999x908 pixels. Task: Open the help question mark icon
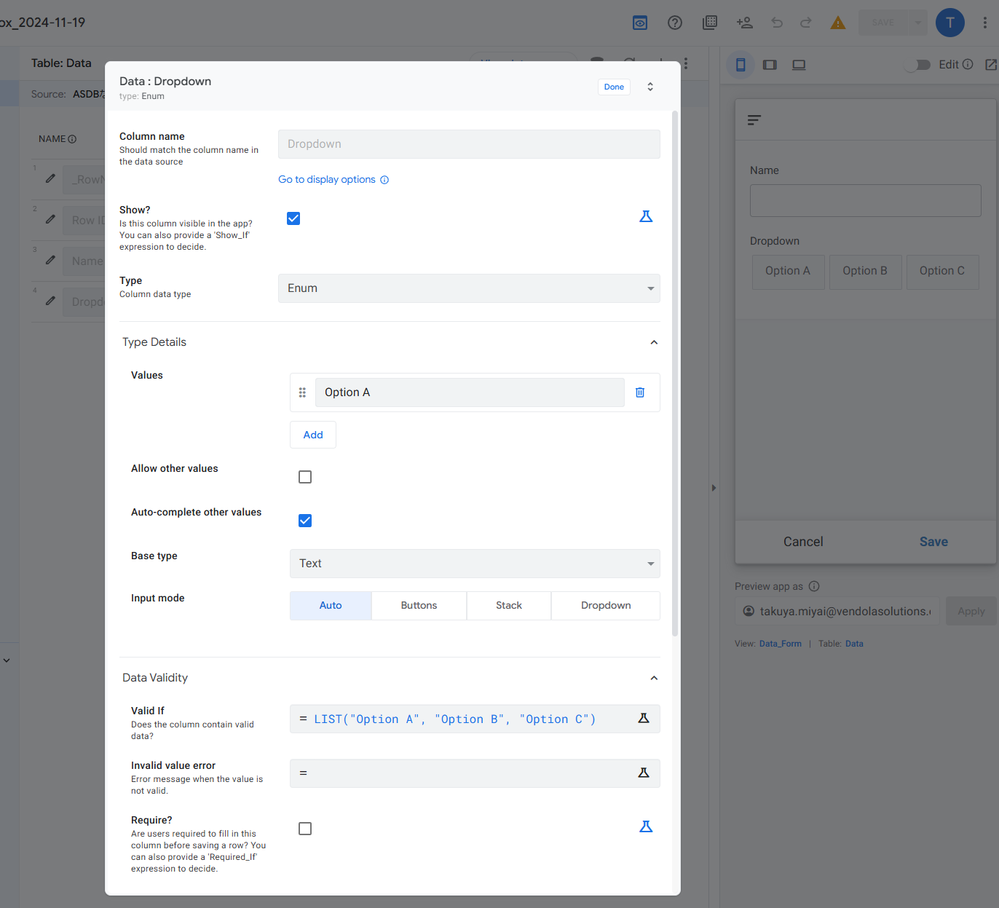pyautogui.click(x=675, y=23)
